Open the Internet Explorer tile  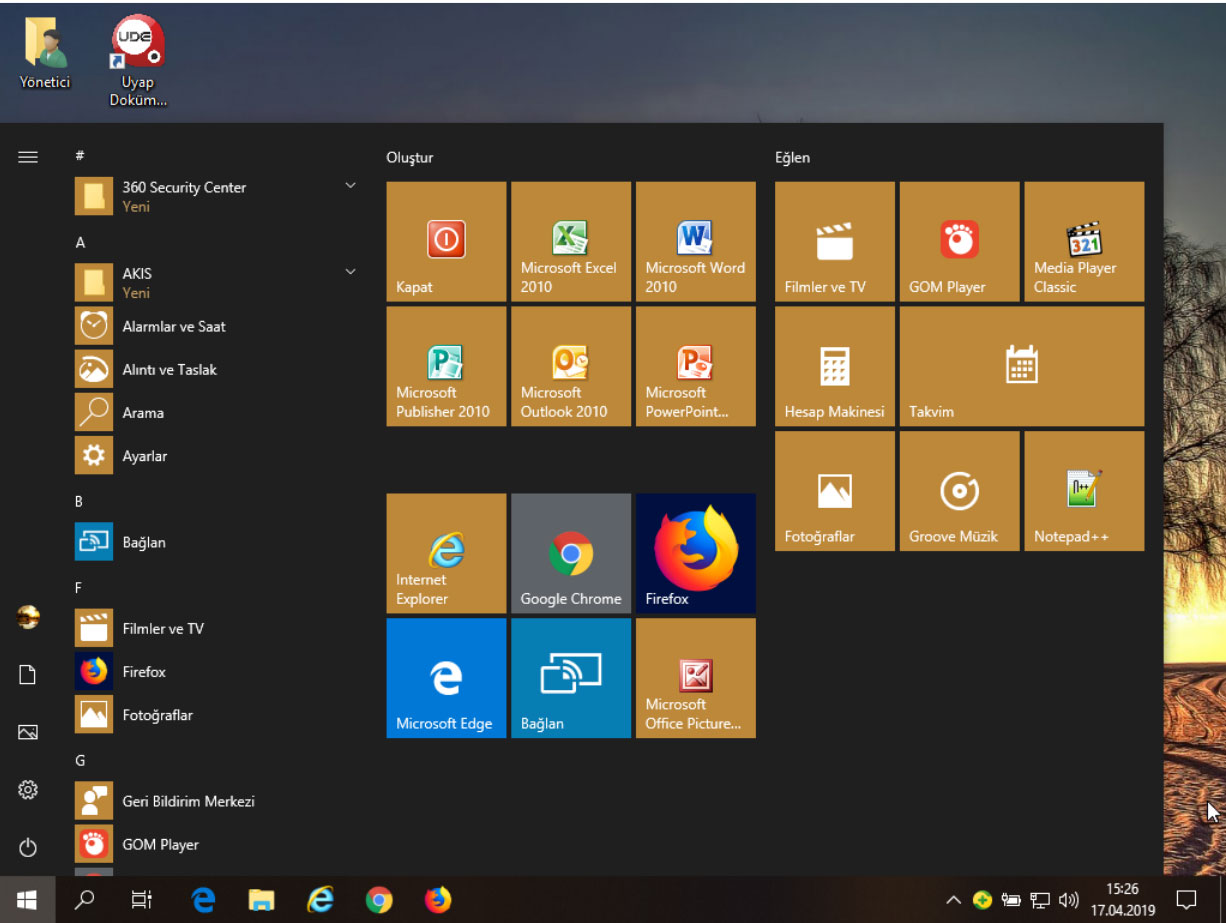pyautogui.click(x=446, y=553)
